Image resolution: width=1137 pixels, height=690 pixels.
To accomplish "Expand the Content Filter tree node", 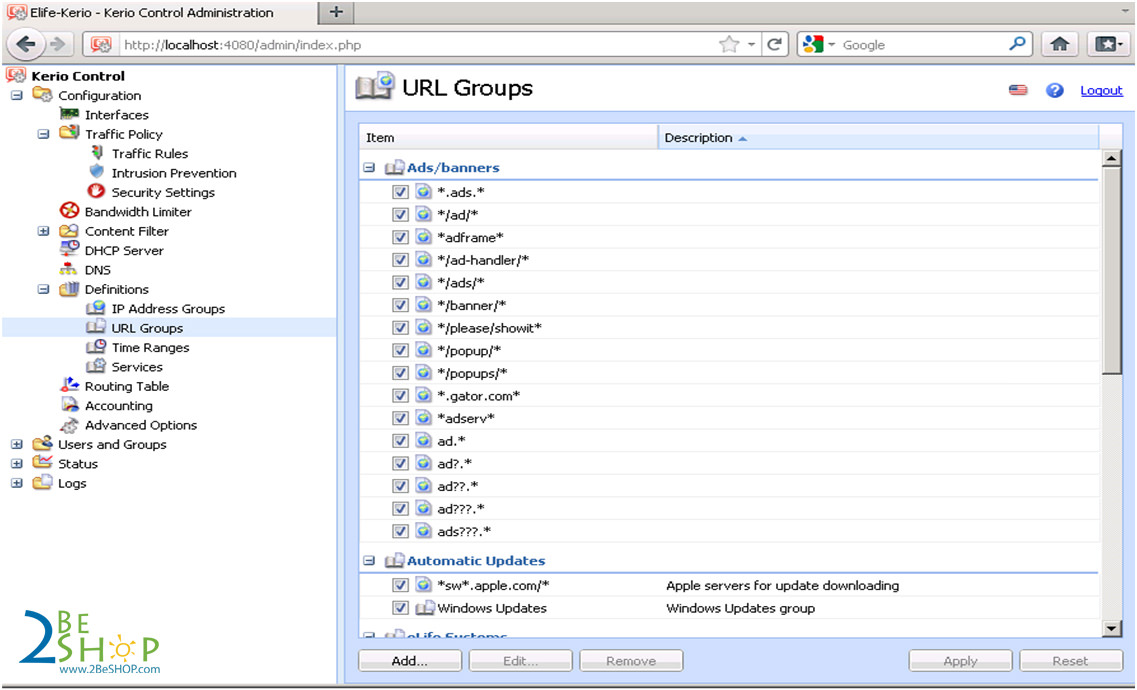I will pos(44,230).
